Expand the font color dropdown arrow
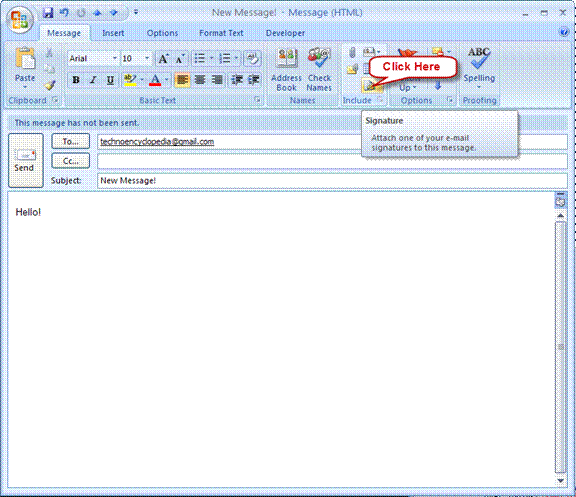 pyautogui.click(x=166, y=80)
